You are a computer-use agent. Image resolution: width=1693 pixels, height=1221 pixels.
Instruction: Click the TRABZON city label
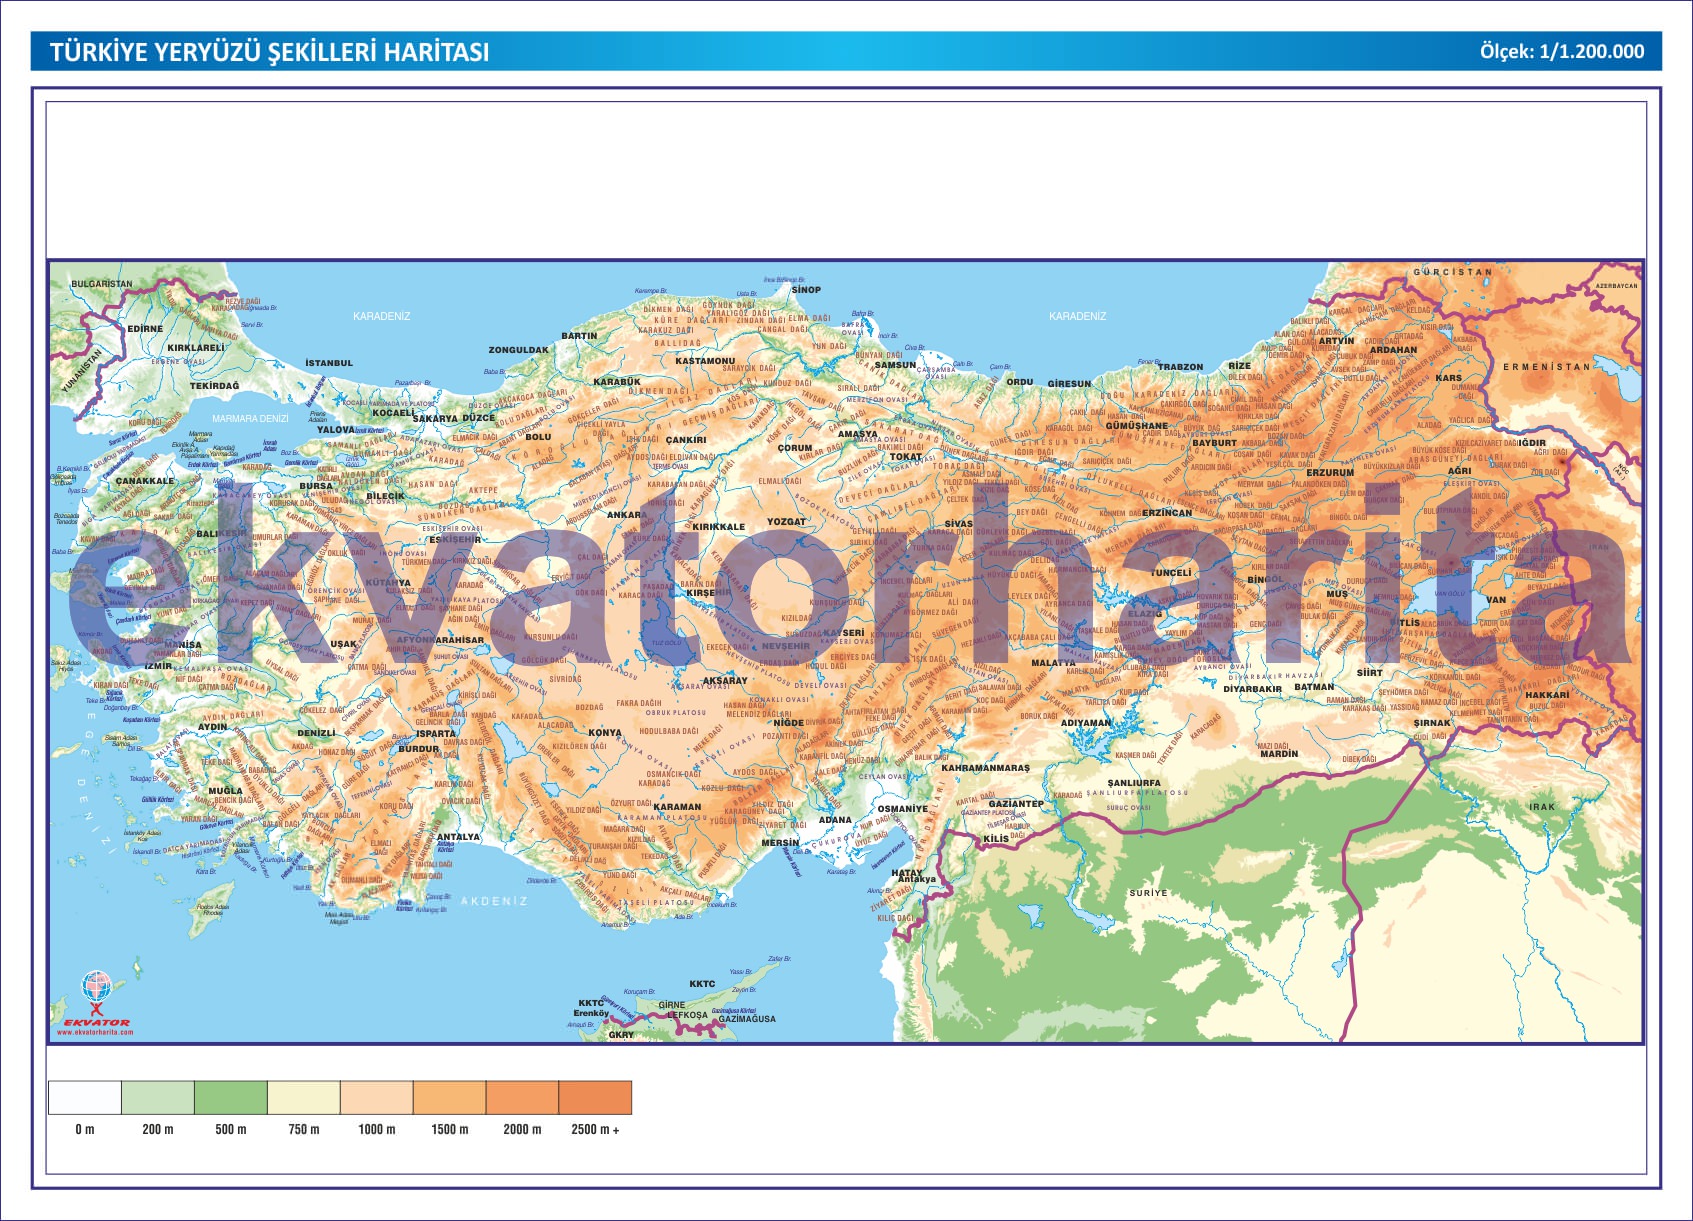coord(1181,366)
